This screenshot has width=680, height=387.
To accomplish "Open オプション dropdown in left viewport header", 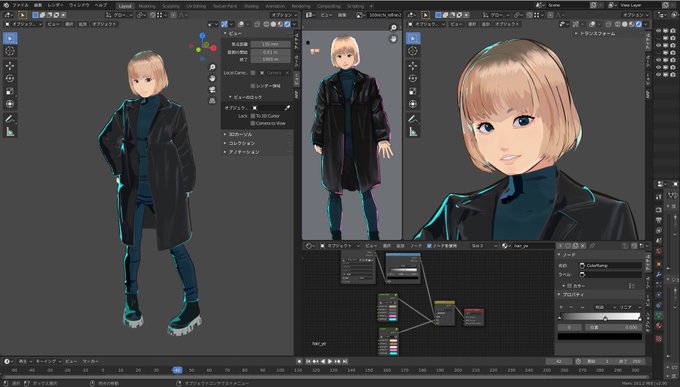I will pyautogui.click(x=284, y=15).
